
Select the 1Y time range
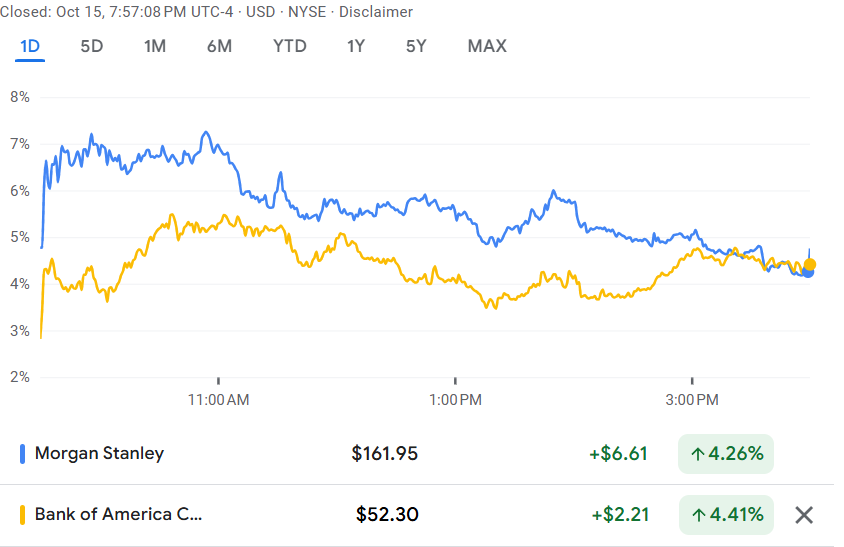[x=356, y=46]
